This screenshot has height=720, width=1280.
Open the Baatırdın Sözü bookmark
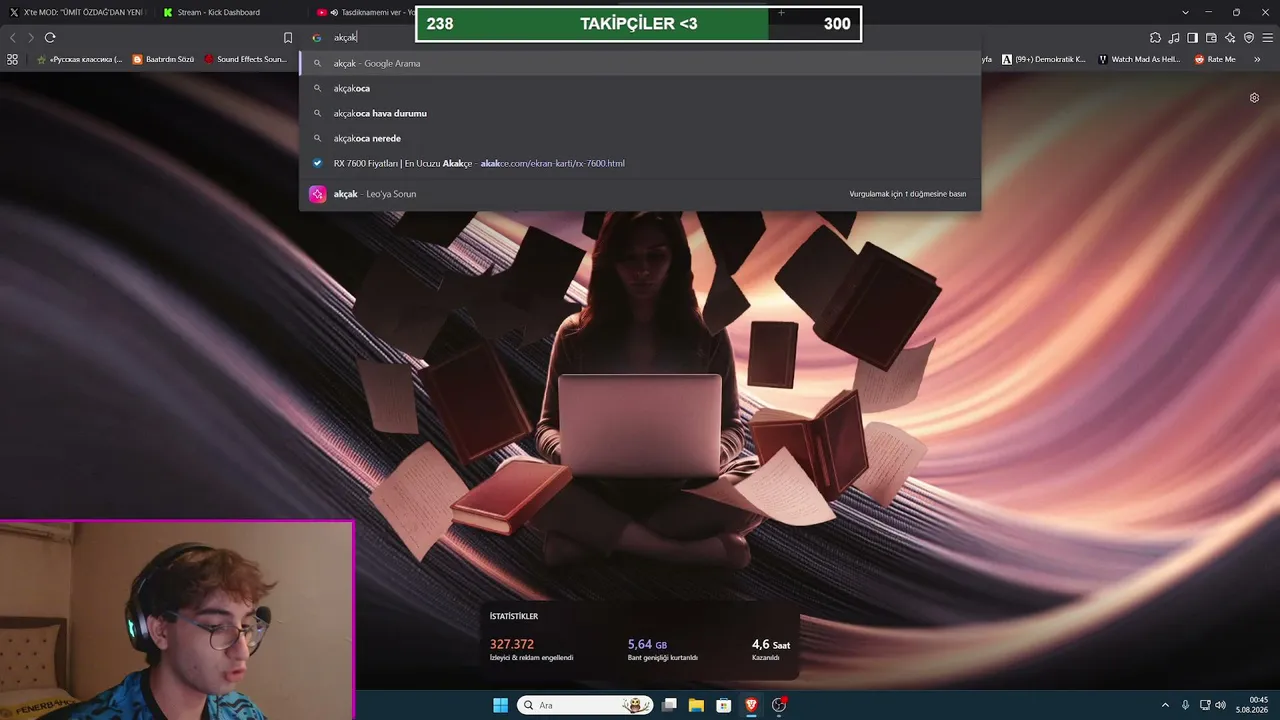coord(163,59)
